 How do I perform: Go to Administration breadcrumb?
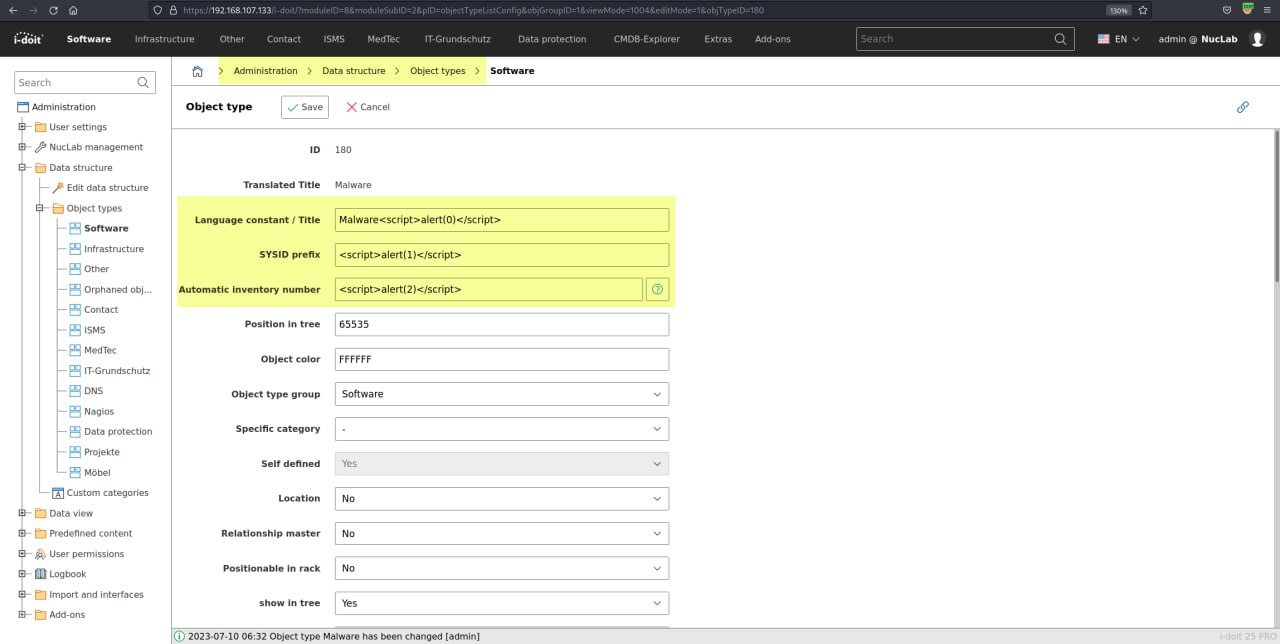265,71
